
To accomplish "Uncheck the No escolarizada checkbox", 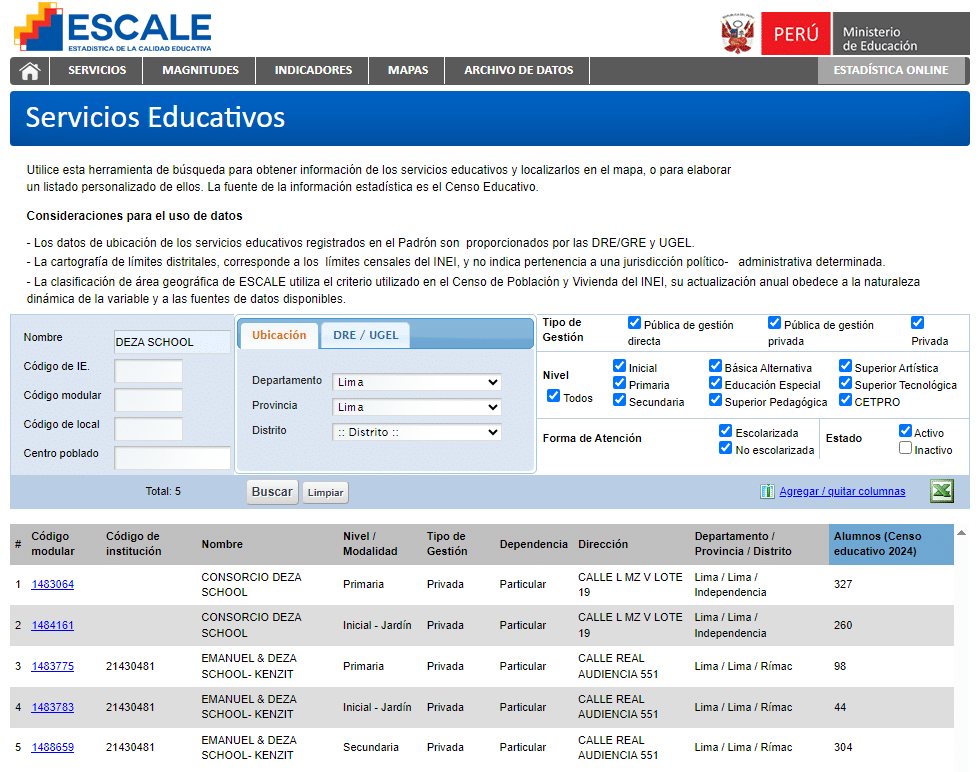I will tap(726, 448).
